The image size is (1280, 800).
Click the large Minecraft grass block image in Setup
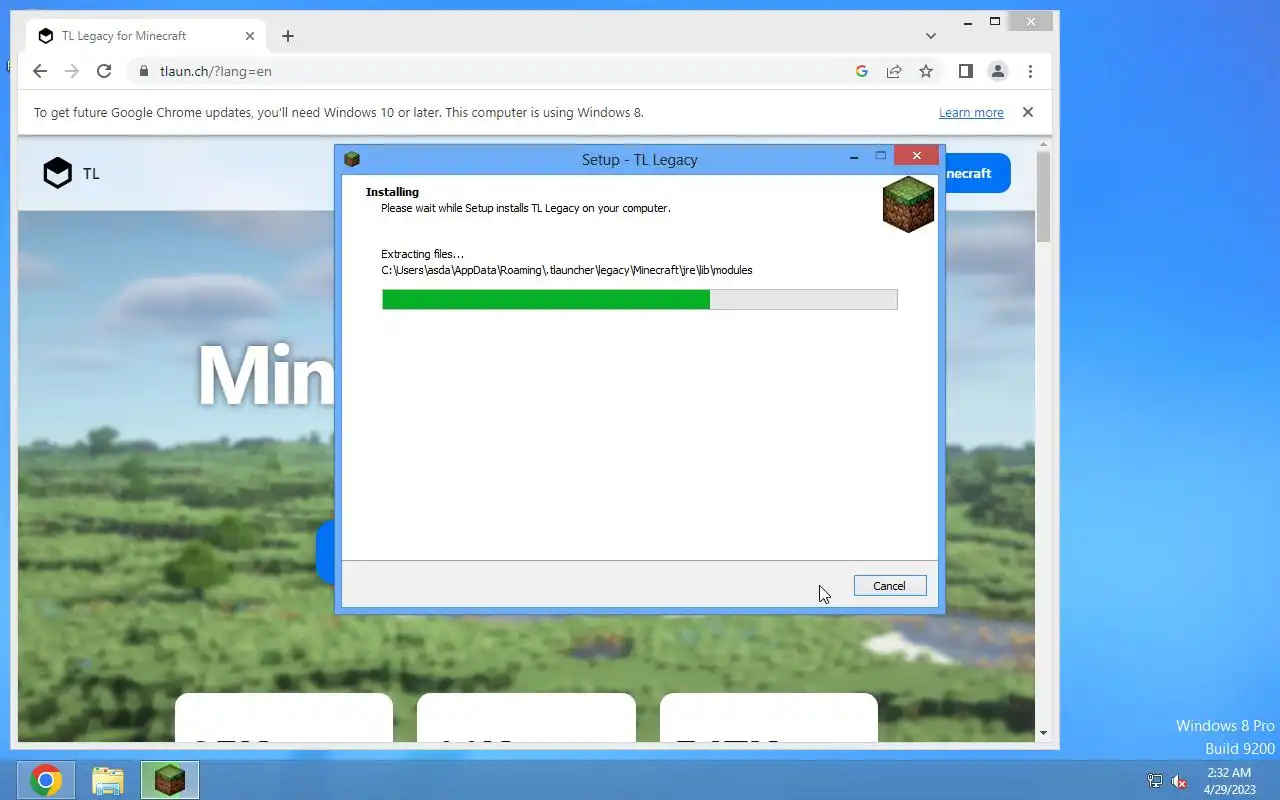[x=908, y=204]
